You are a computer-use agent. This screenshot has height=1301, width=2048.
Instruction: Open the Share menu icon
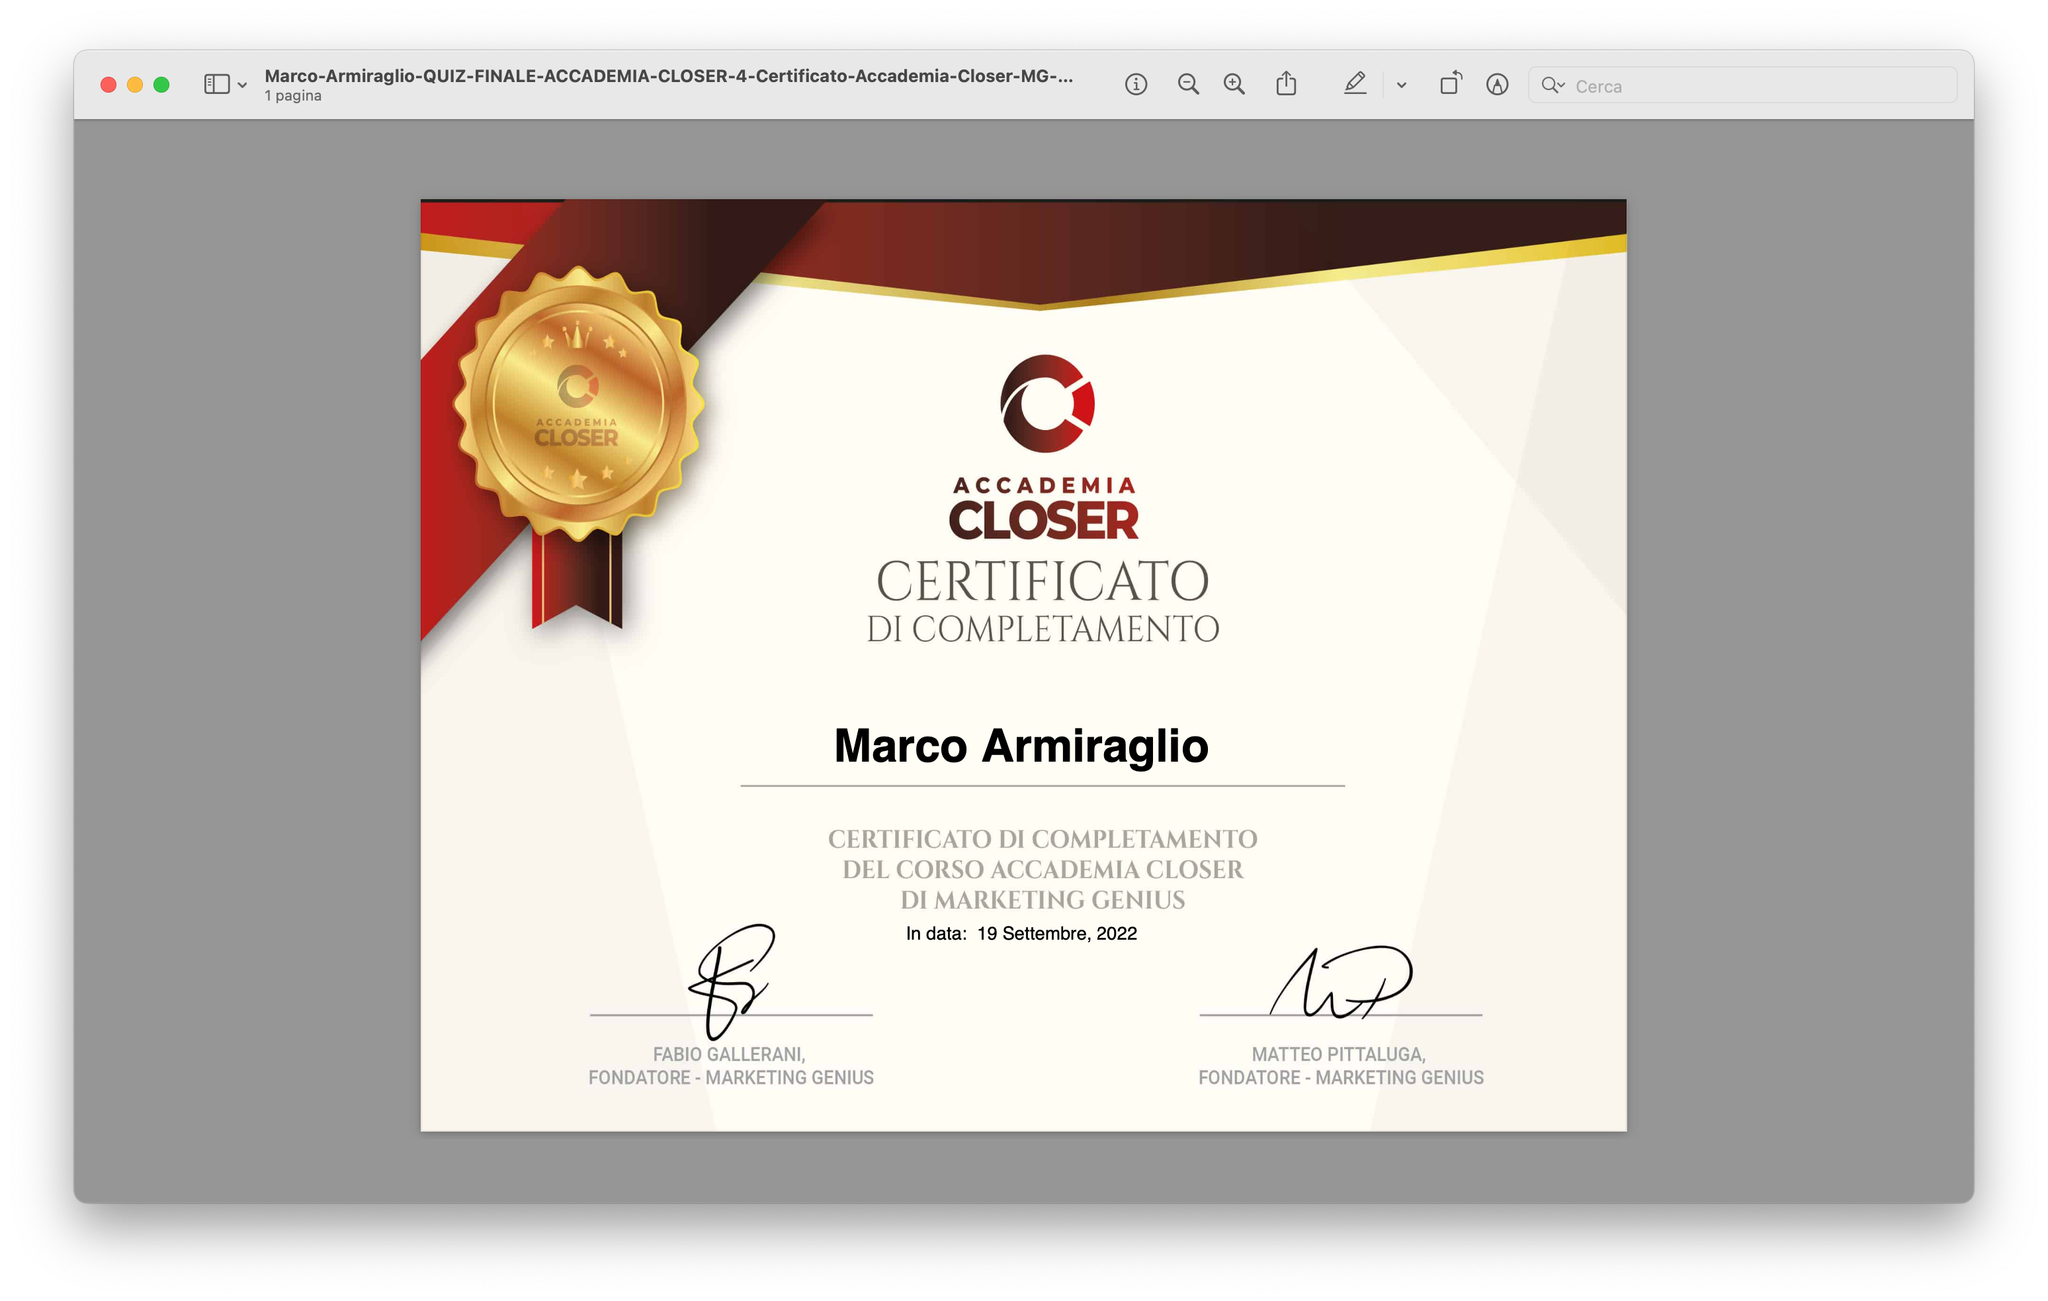[x=1286, y=85]
